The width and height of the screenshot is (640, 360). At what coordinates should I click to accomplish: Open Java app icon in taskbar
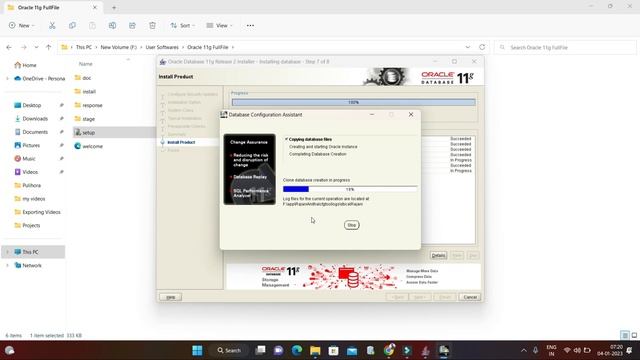pos(425,350)
